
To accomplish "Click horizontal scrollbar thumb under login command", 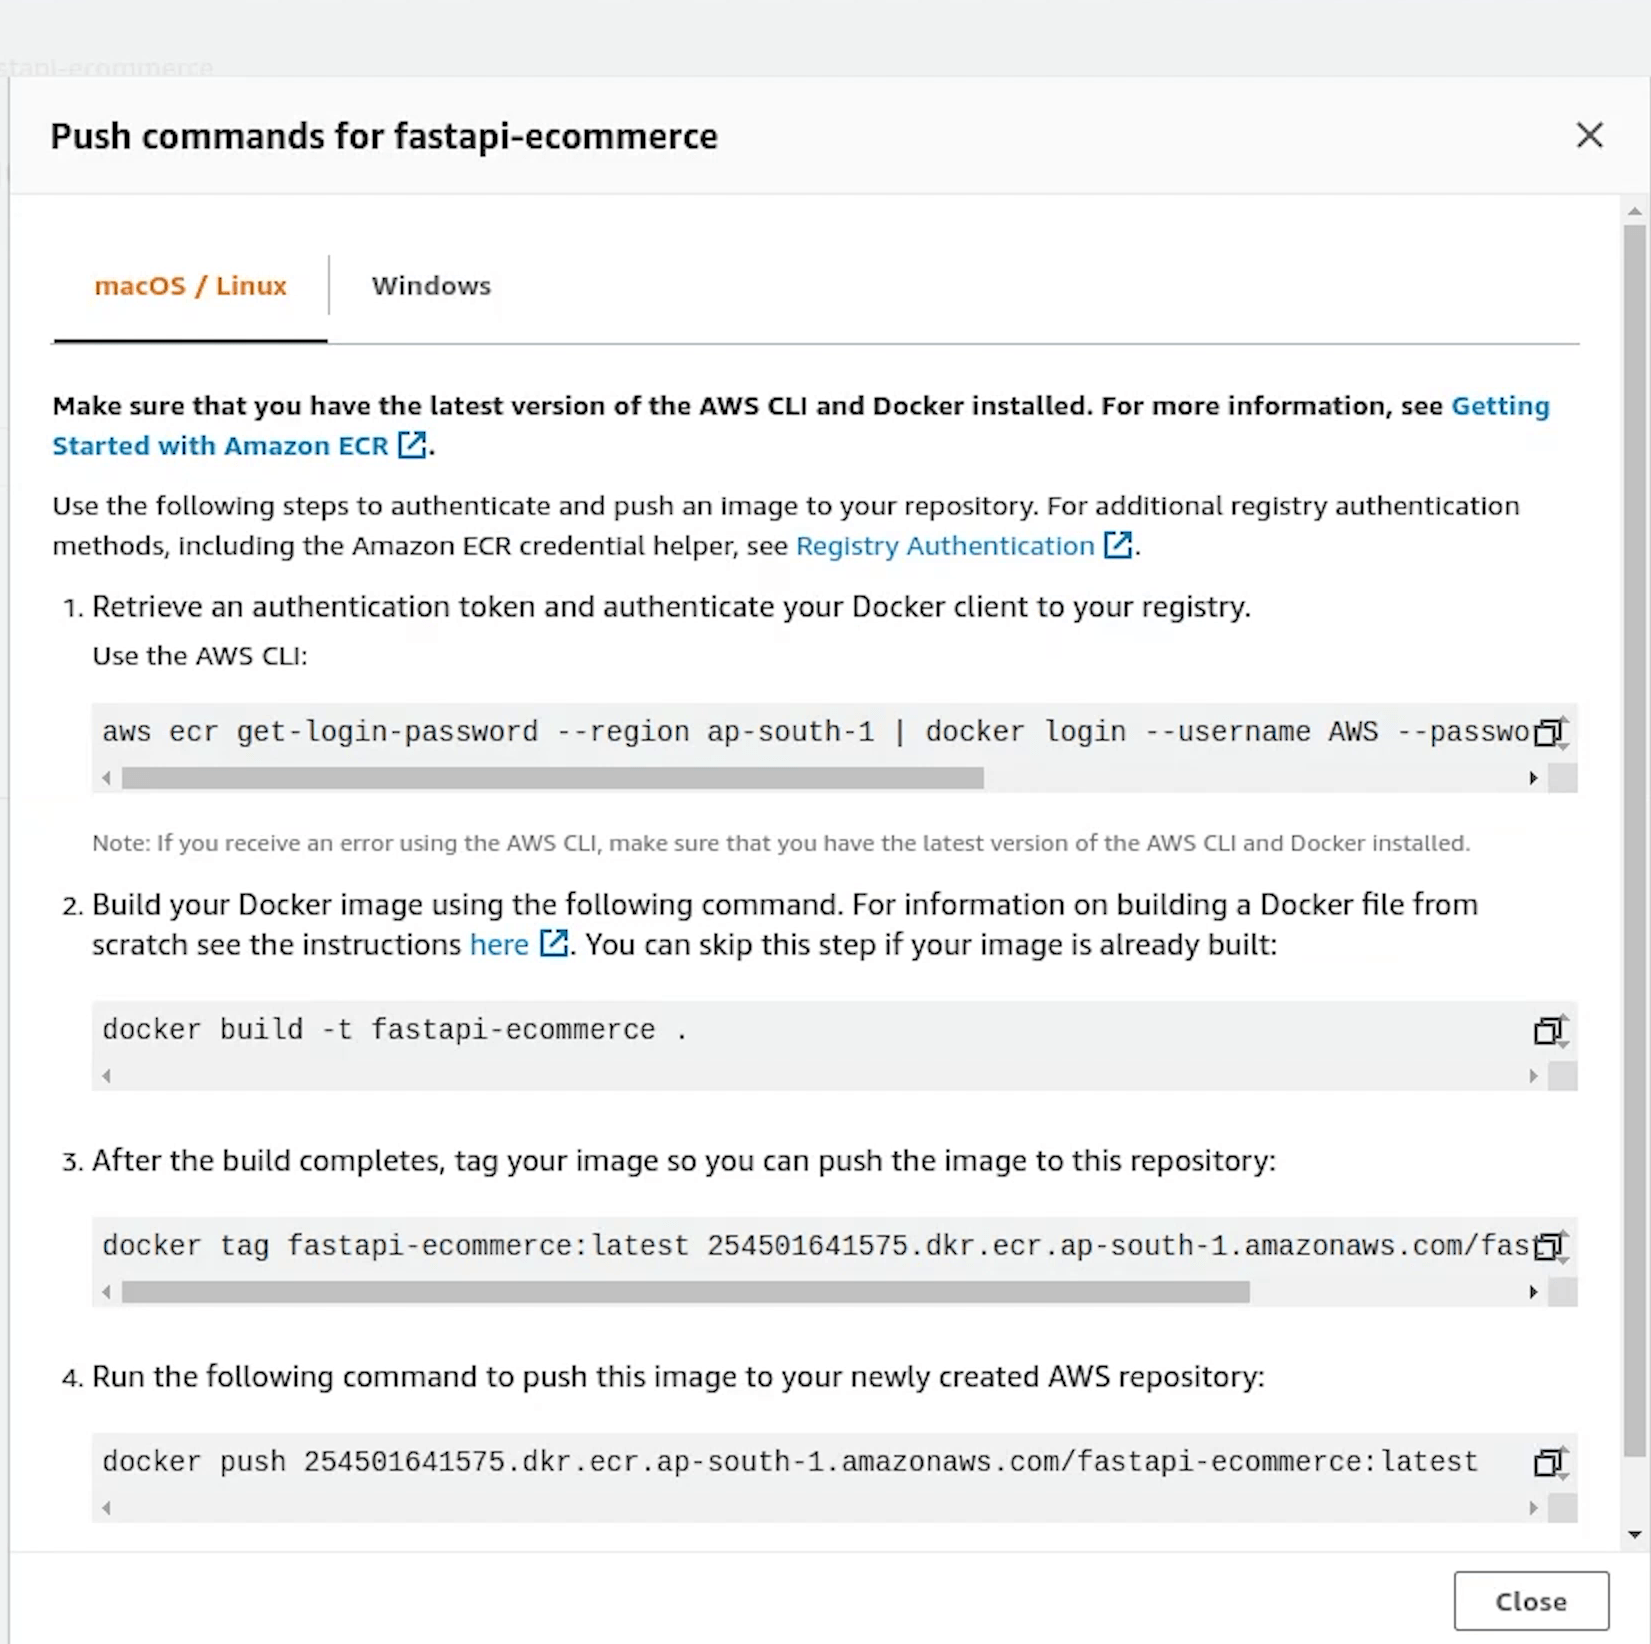I will [x=552, y=778].
